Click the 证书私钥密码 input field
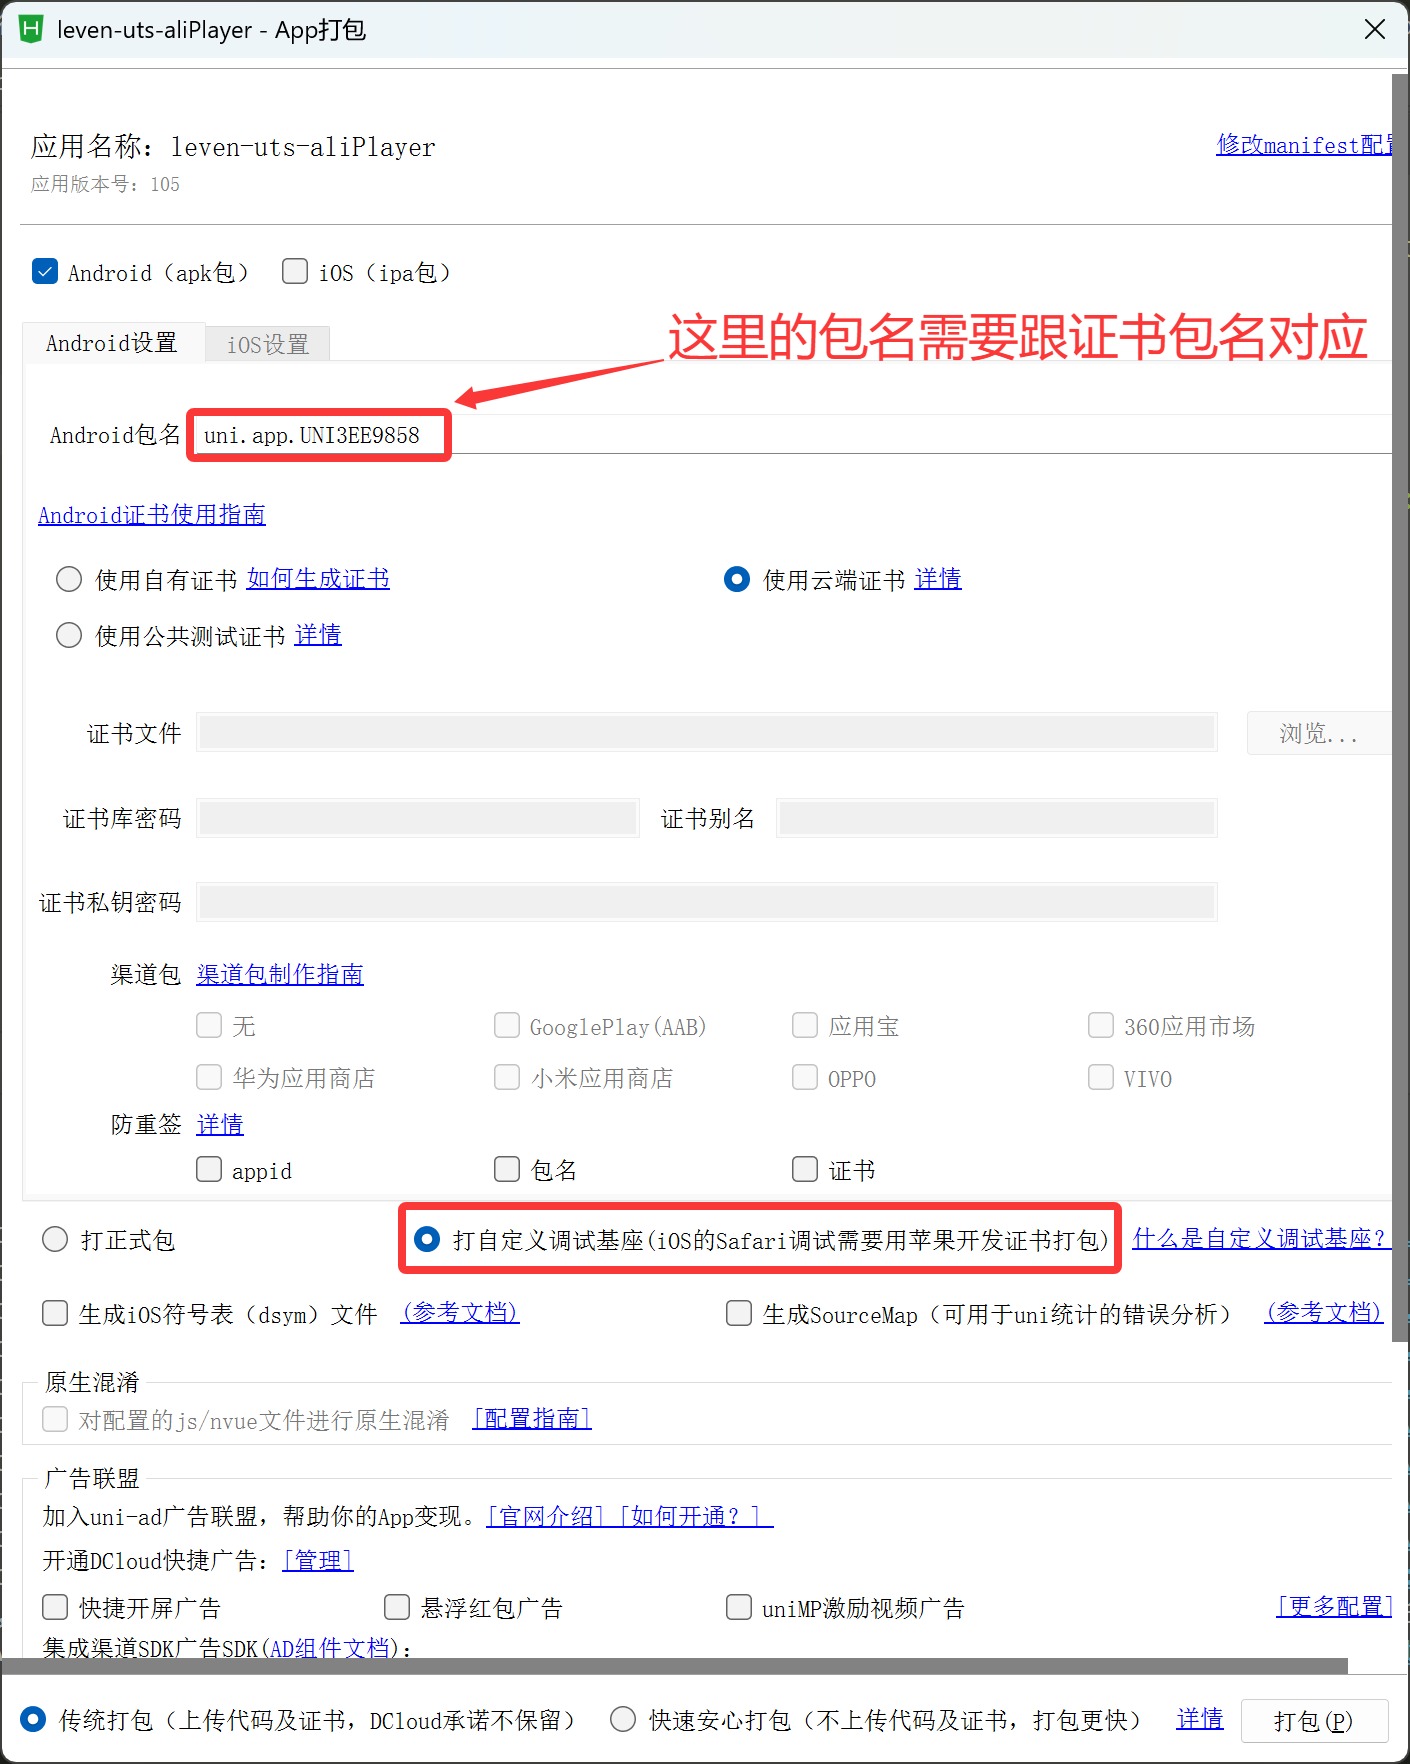The image size is (1410, 1764). [x=707, y=902]
